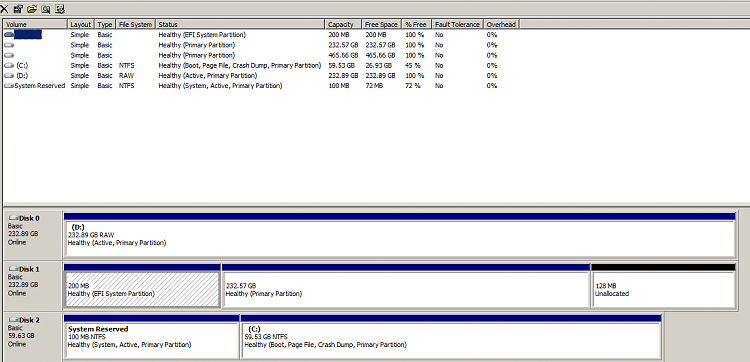Viewport: 750px width, 362px height.
Task: Click the 72 MB free space cell
Action: pos(374,86)
